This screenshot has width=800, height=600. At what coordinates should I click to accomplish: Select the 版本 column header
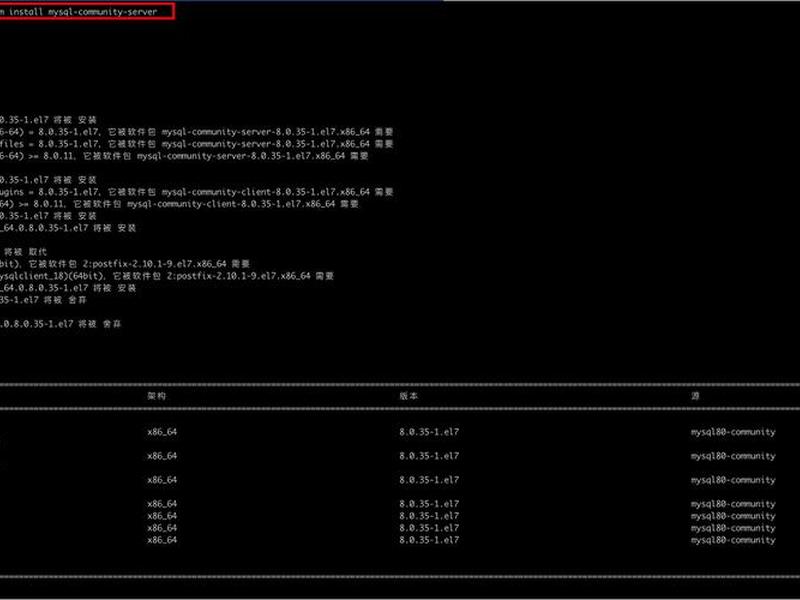click(x=408, y=396)
